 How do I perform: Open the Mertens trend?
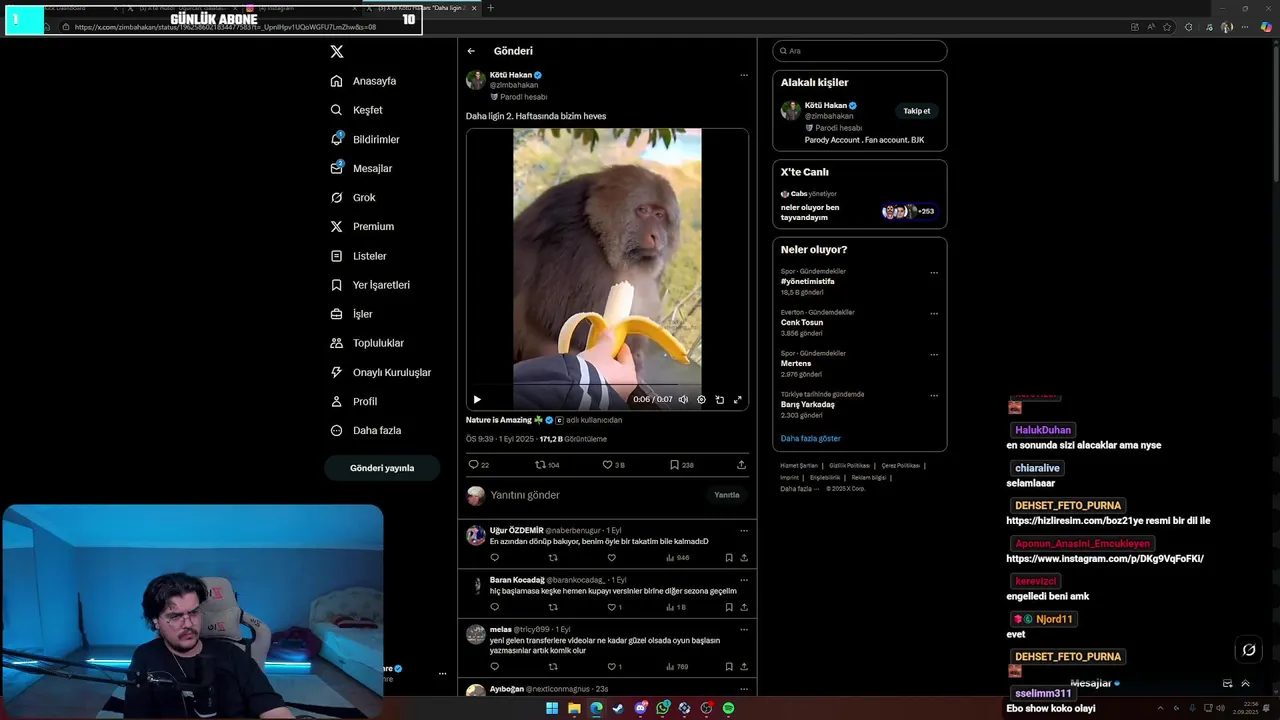click(x=796, y=364)
